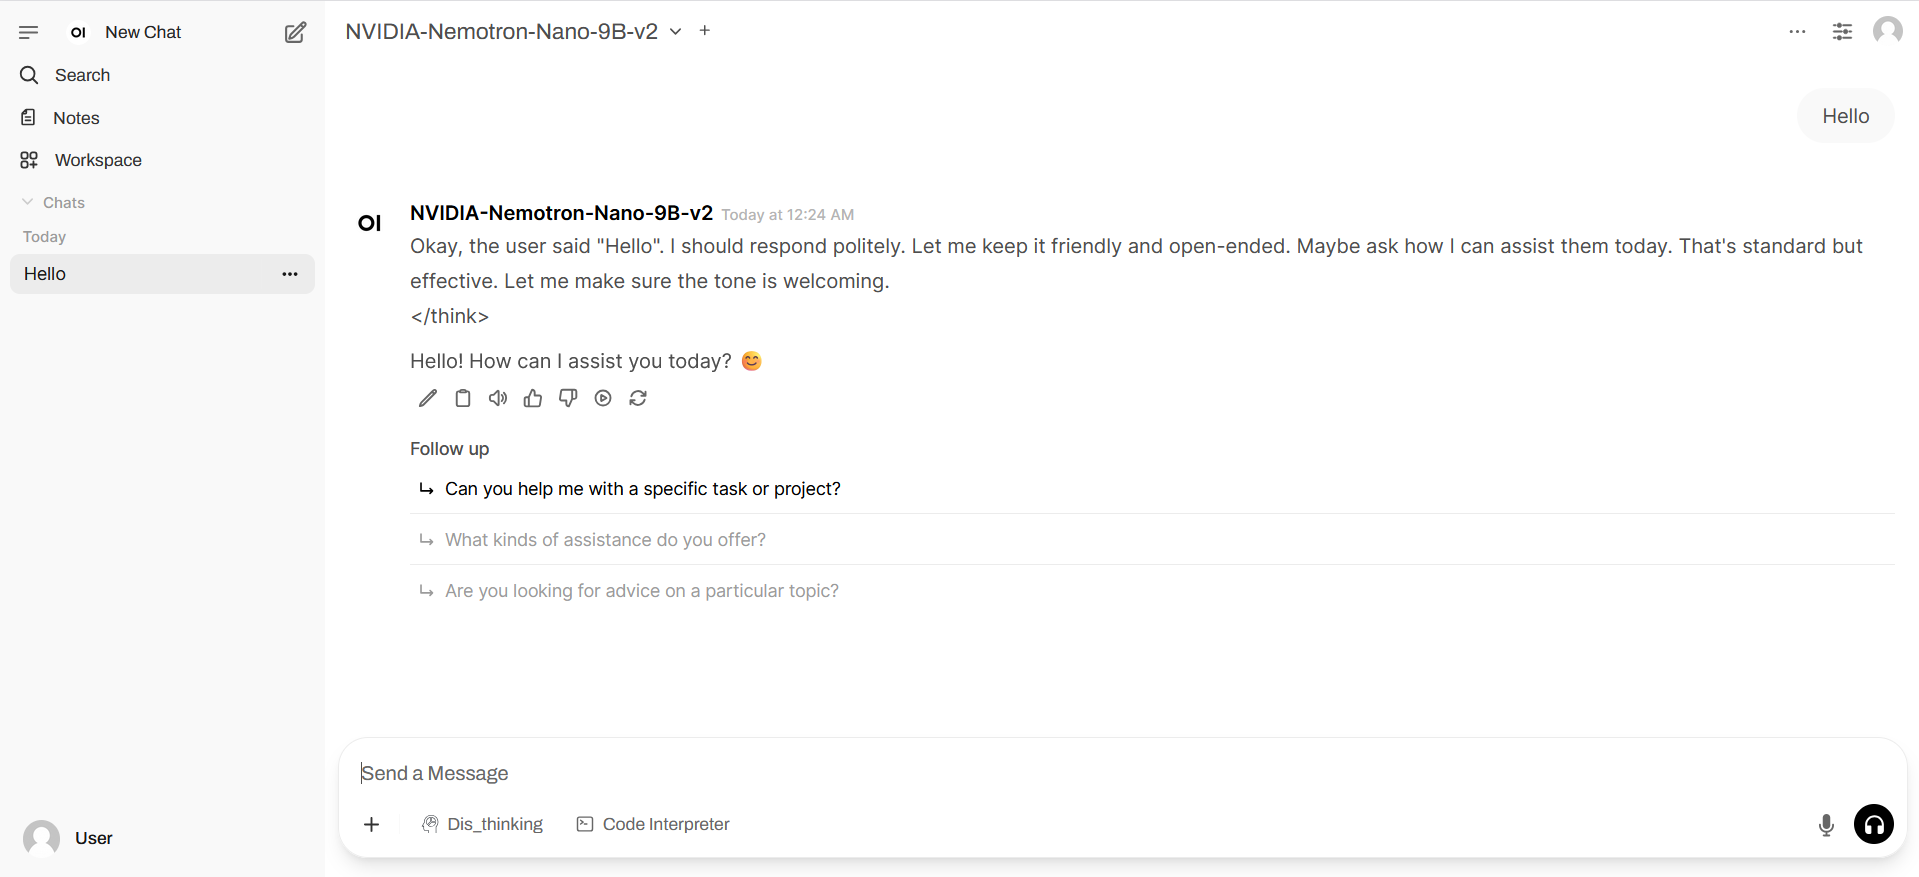The image size is (1919, 877).
Task: Toggle the Dis_thinking option
Action: pyautogui.click(x=483, y=824)
